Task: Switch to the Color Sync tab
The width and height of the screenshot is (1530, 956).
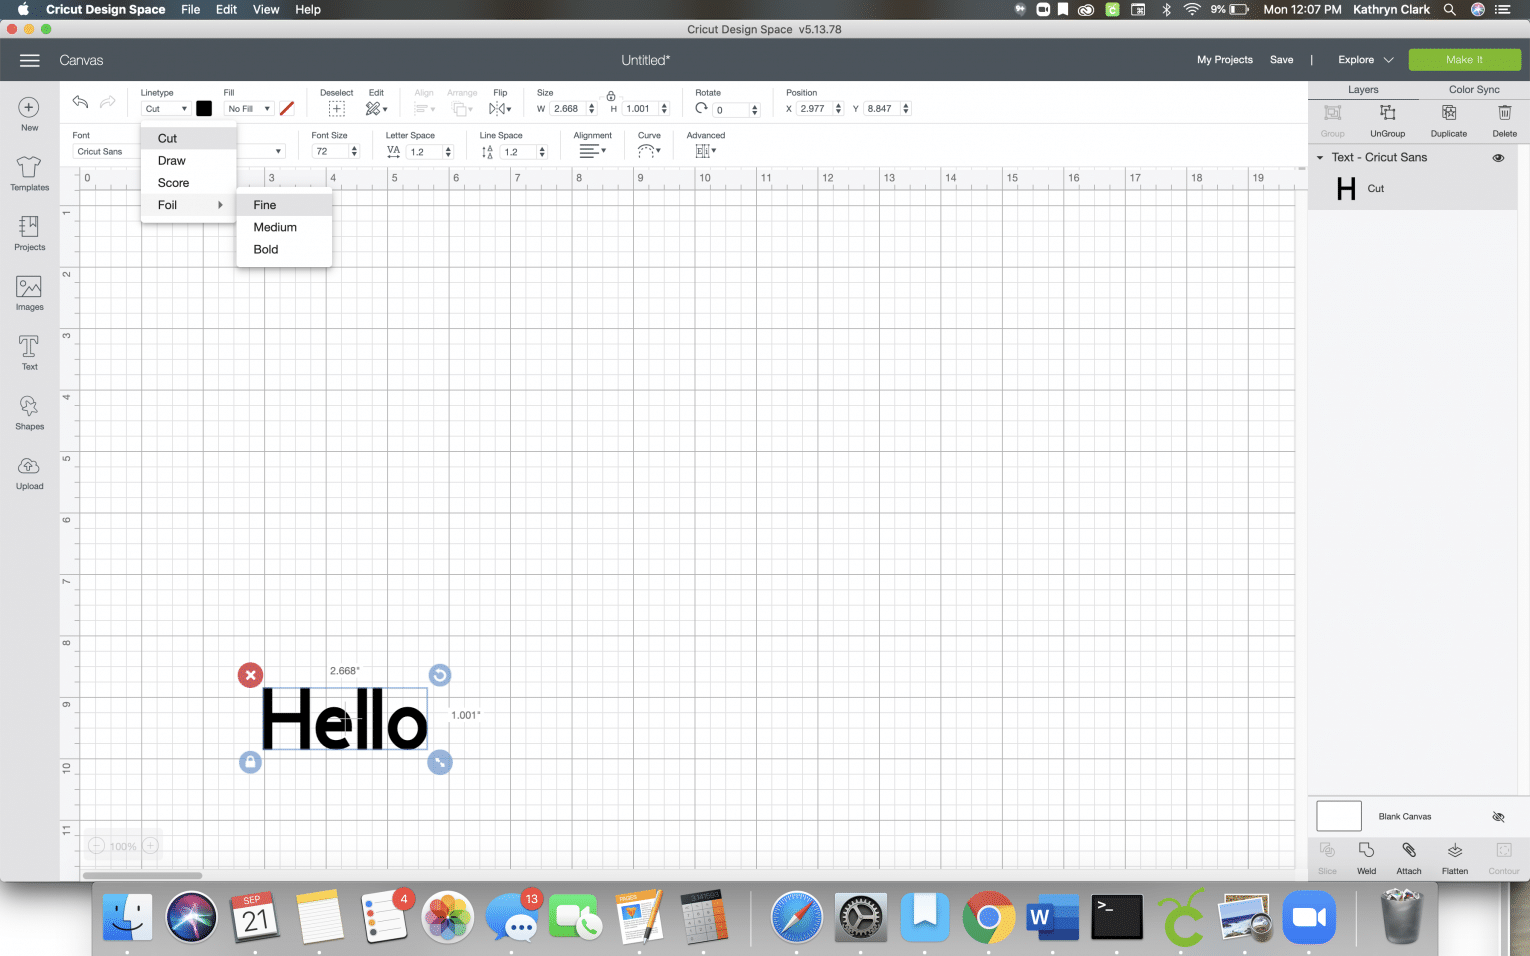Action: coord(1474,89)
